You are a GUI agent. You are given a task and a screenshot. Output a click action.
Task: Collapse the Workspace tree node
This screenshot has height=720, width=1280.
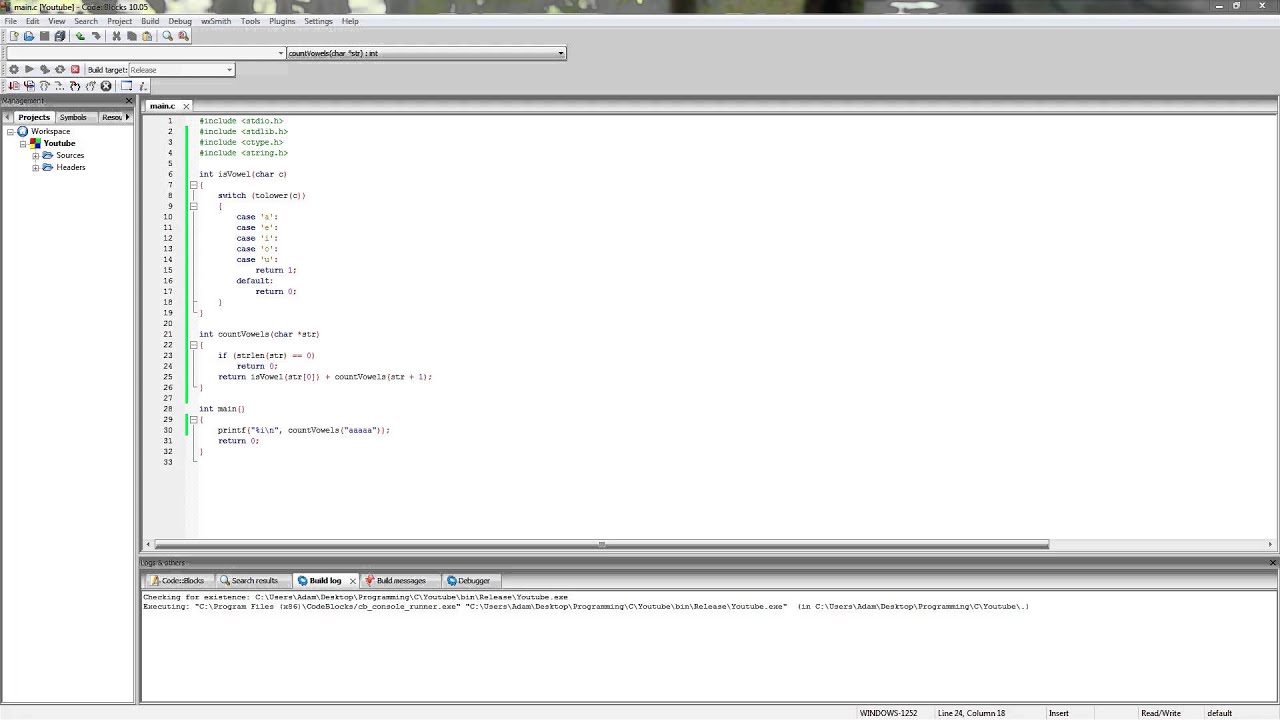[x=10, y=132]
